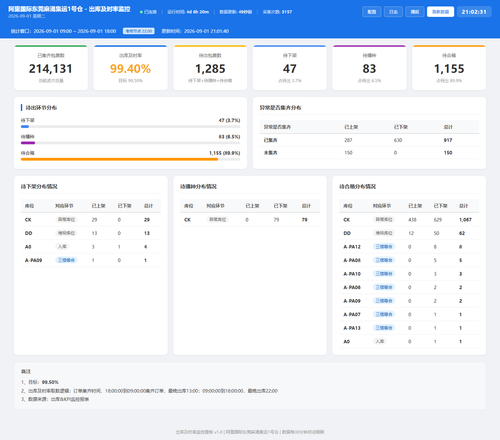500x440 pixels.
Task: Click value 287 in 已集齐 row
Action: point(348,140)
